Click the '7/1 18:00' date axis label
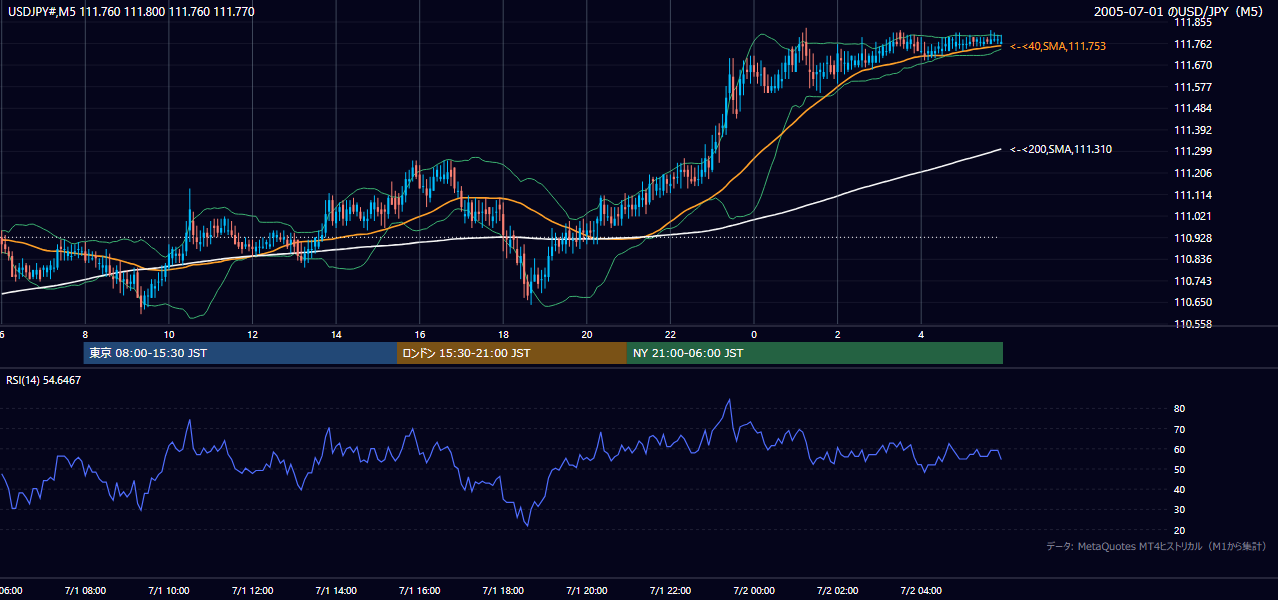 pyautogui.click(x=503, y=591)
